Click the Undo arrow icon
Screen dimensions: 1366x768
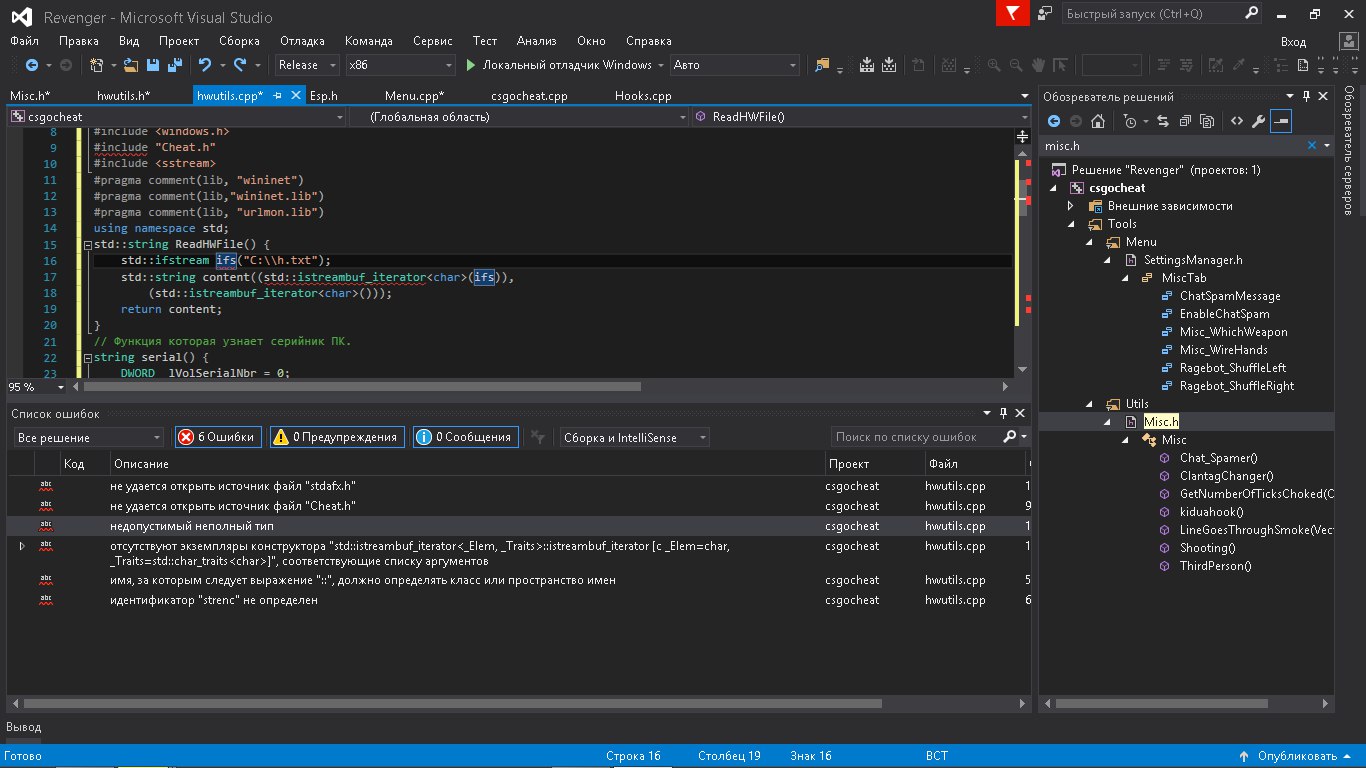(x=205, y=65)
